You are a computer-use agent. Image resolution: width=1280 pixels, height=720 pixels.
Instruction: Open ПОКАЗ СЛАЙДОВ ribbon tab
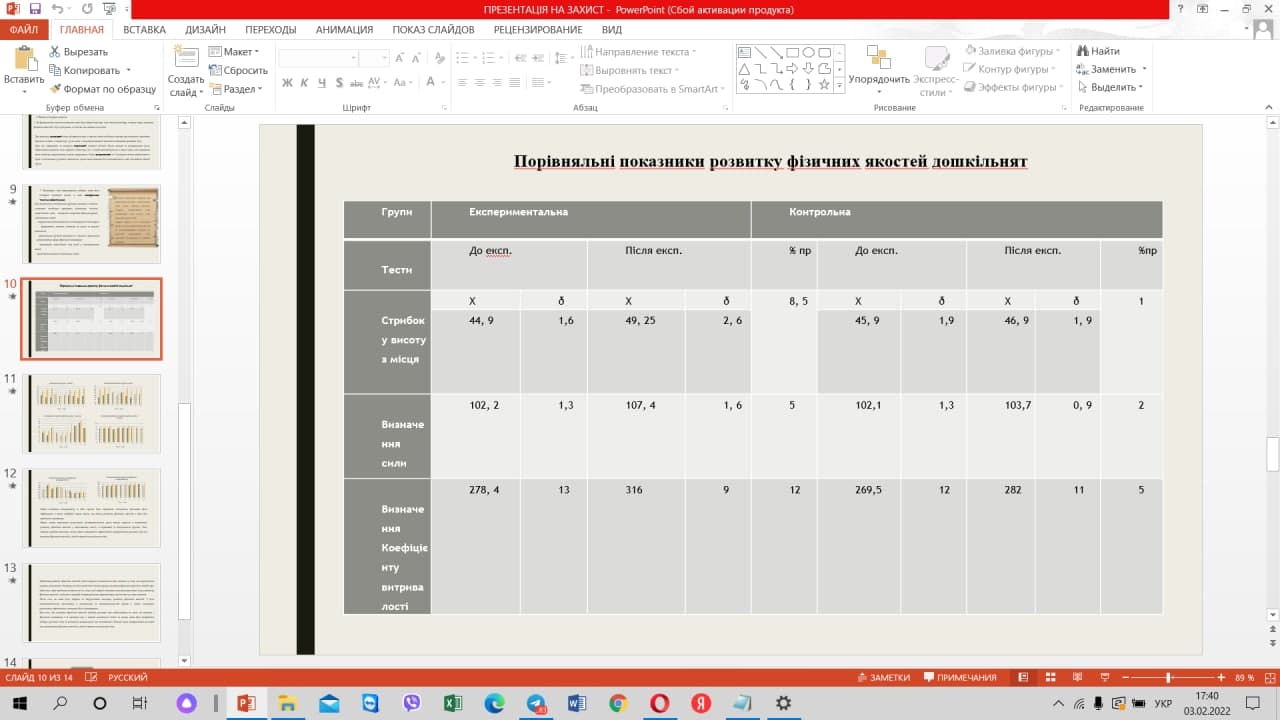click(433, 29)
